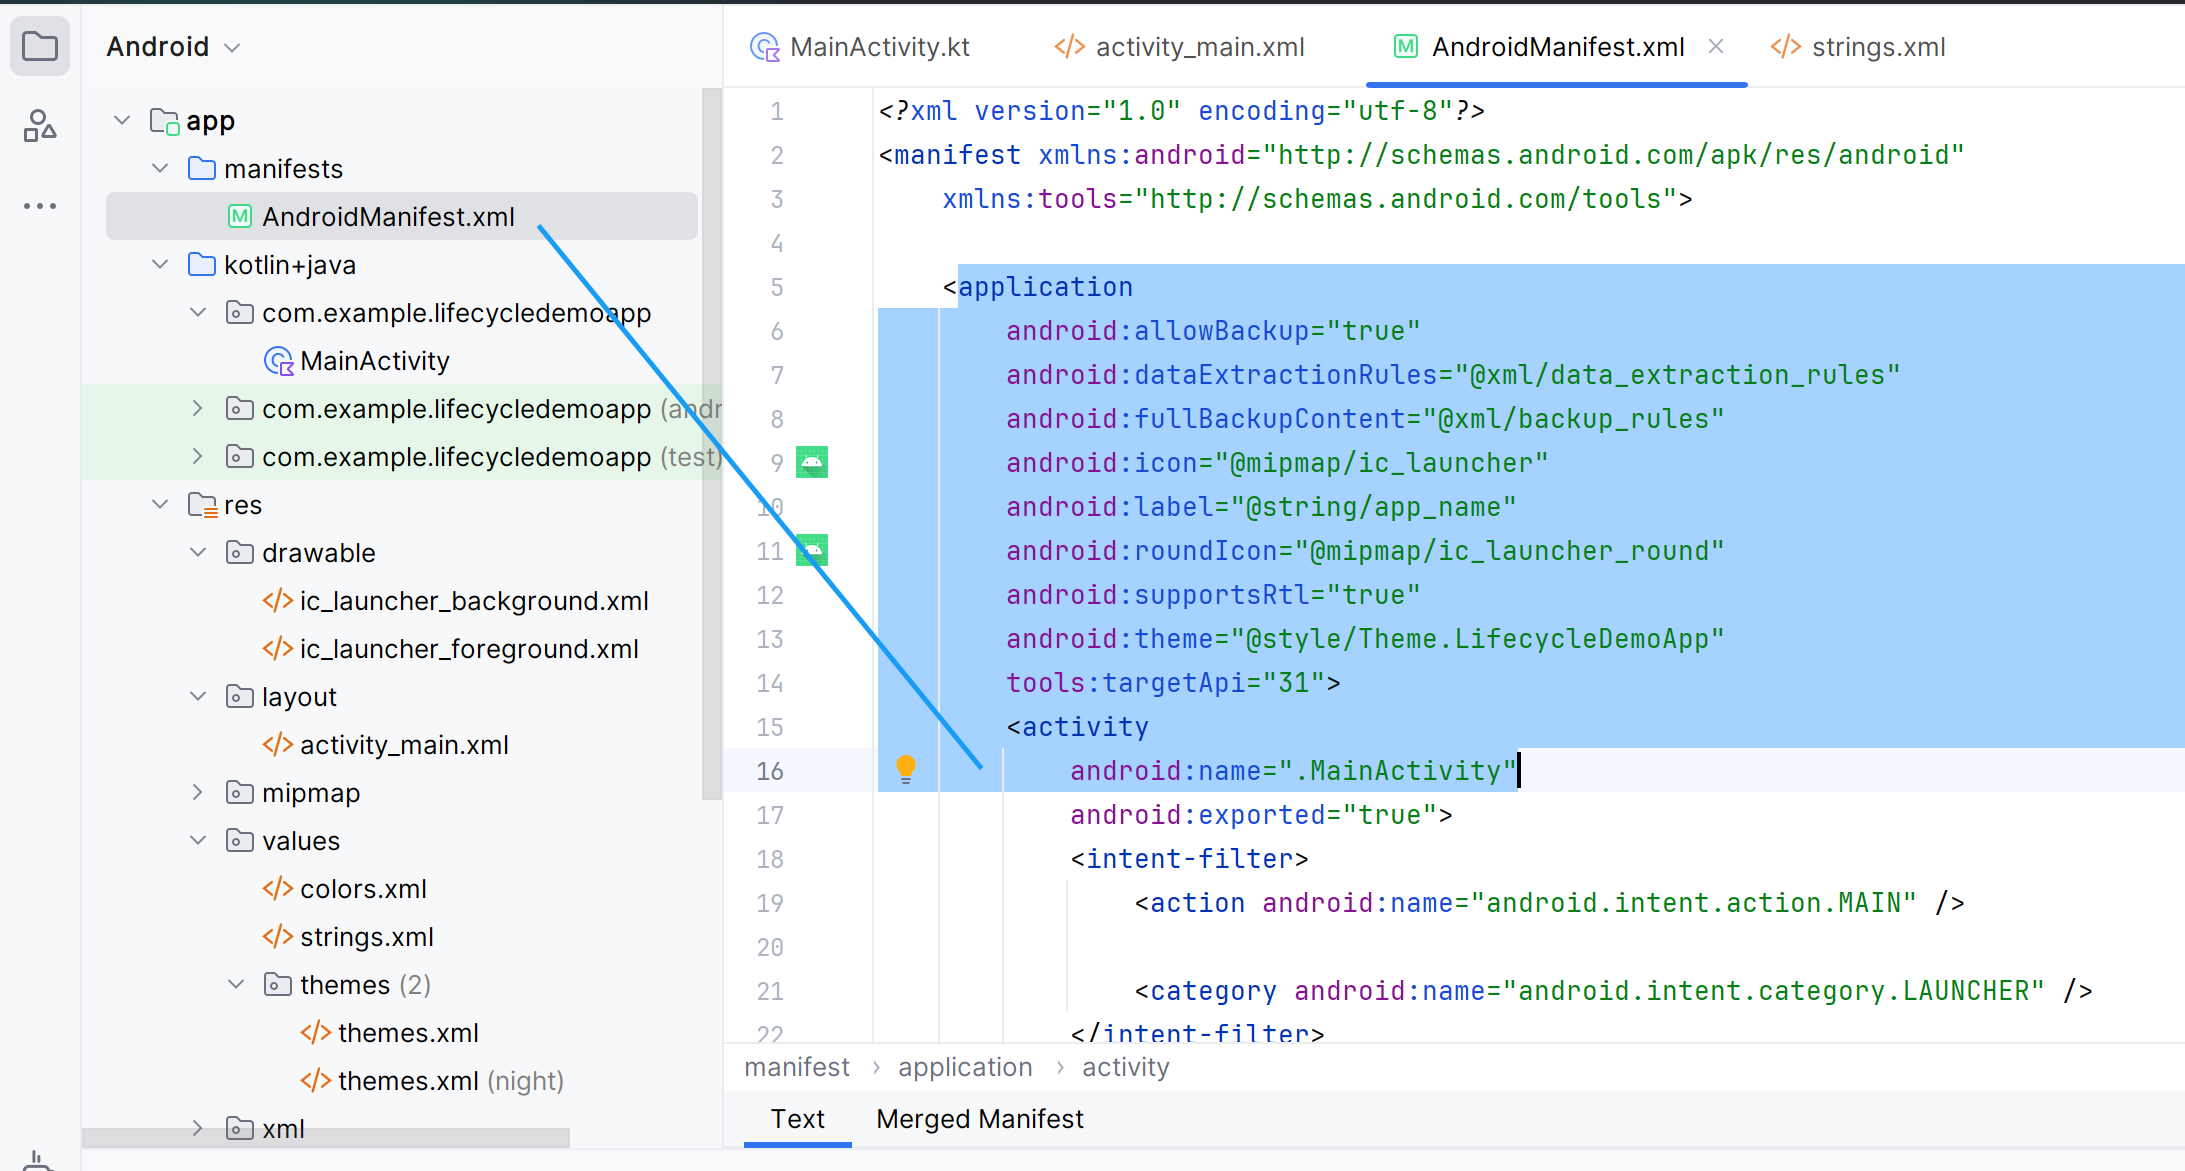Open the Resource Manager sidebar icon
This screenshot has height=1171, width=2185.
tap(40, 126)
